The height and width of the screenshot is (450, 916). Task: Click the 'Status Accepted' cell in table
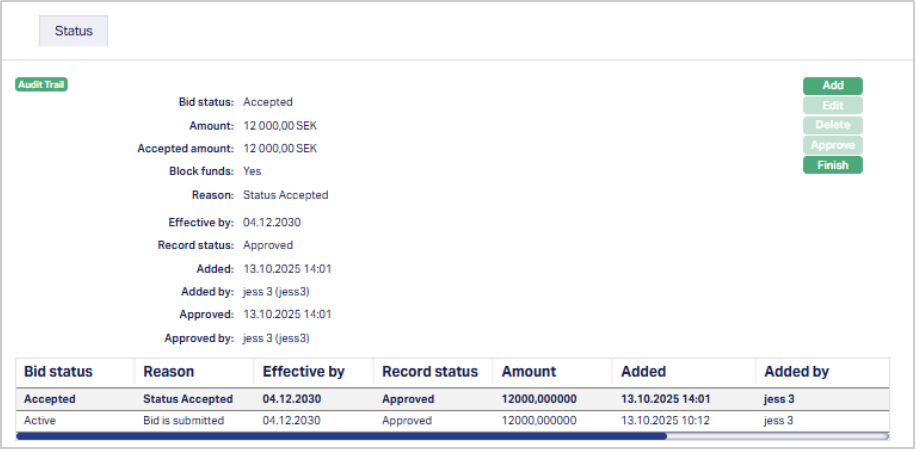coord(188,399)
